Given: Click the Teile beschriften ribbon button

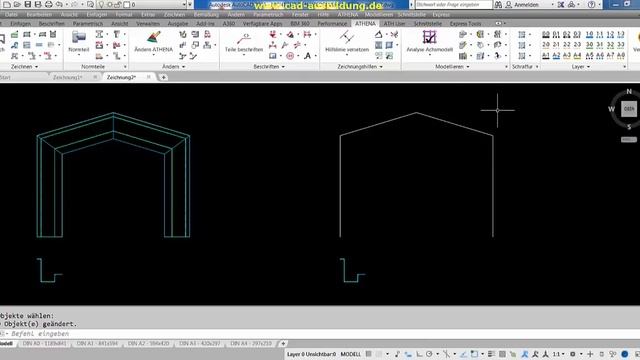Looking at the screenshot, I should coord(244,42).
